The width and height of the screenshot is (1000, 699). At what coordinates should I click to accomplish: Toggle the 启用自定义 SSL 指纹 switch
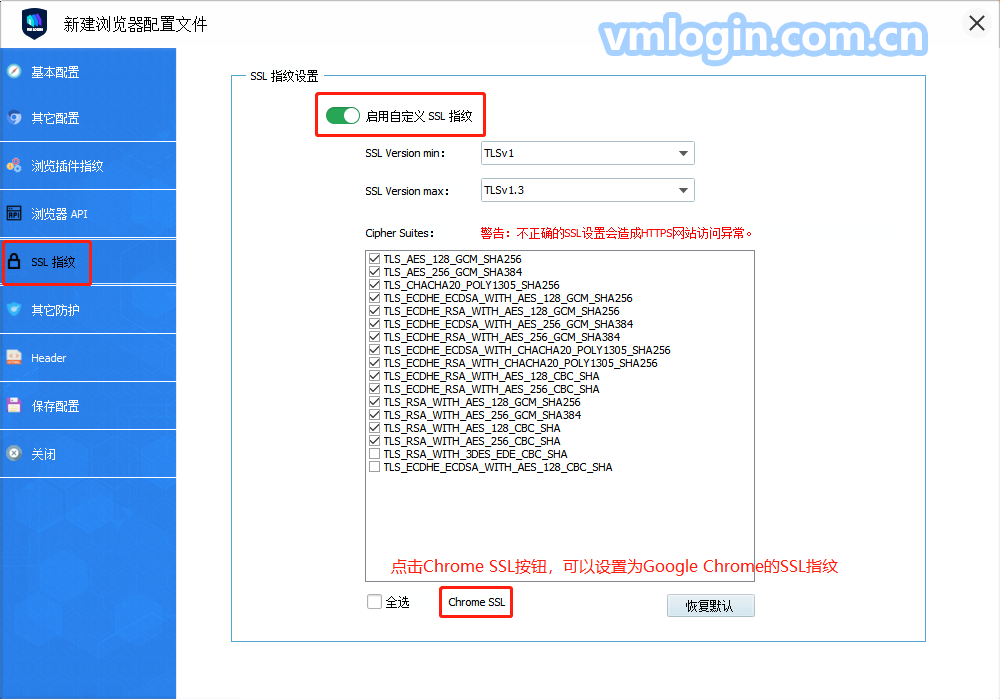[342, 116]
